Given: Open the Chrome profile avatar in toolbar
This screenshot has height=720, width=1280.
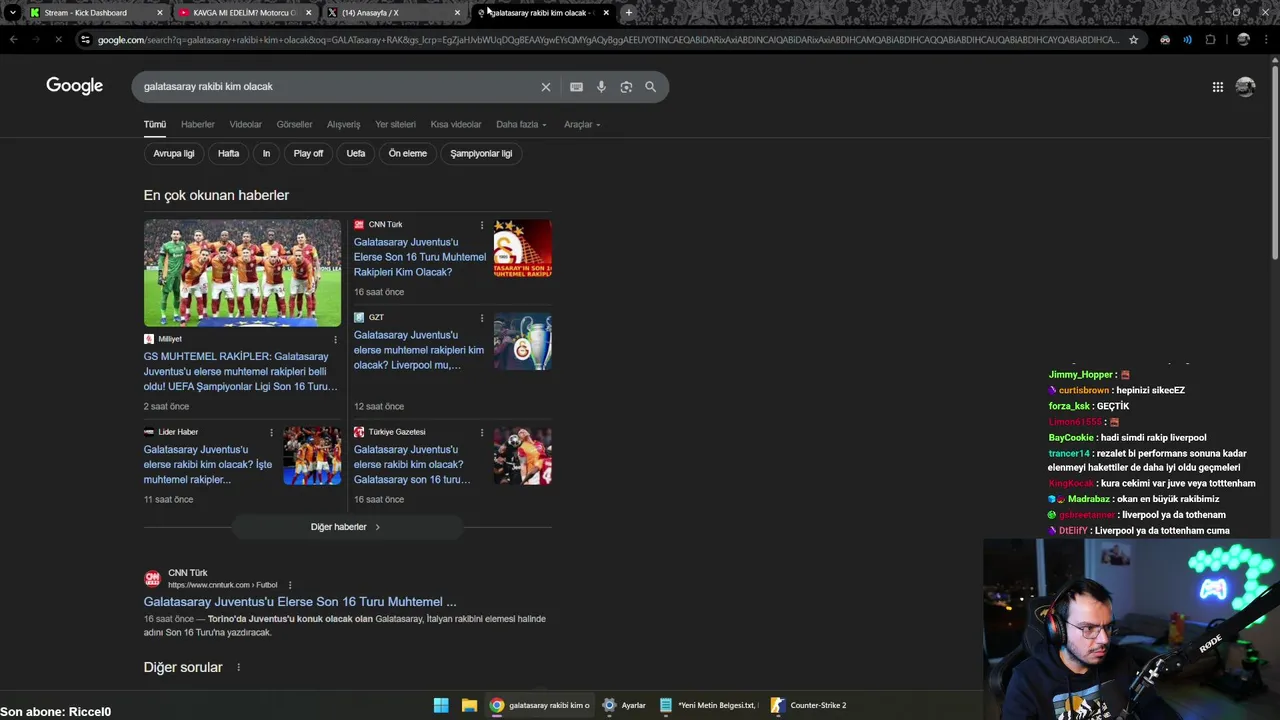Looking at the screenshot, I should 1243,40.
